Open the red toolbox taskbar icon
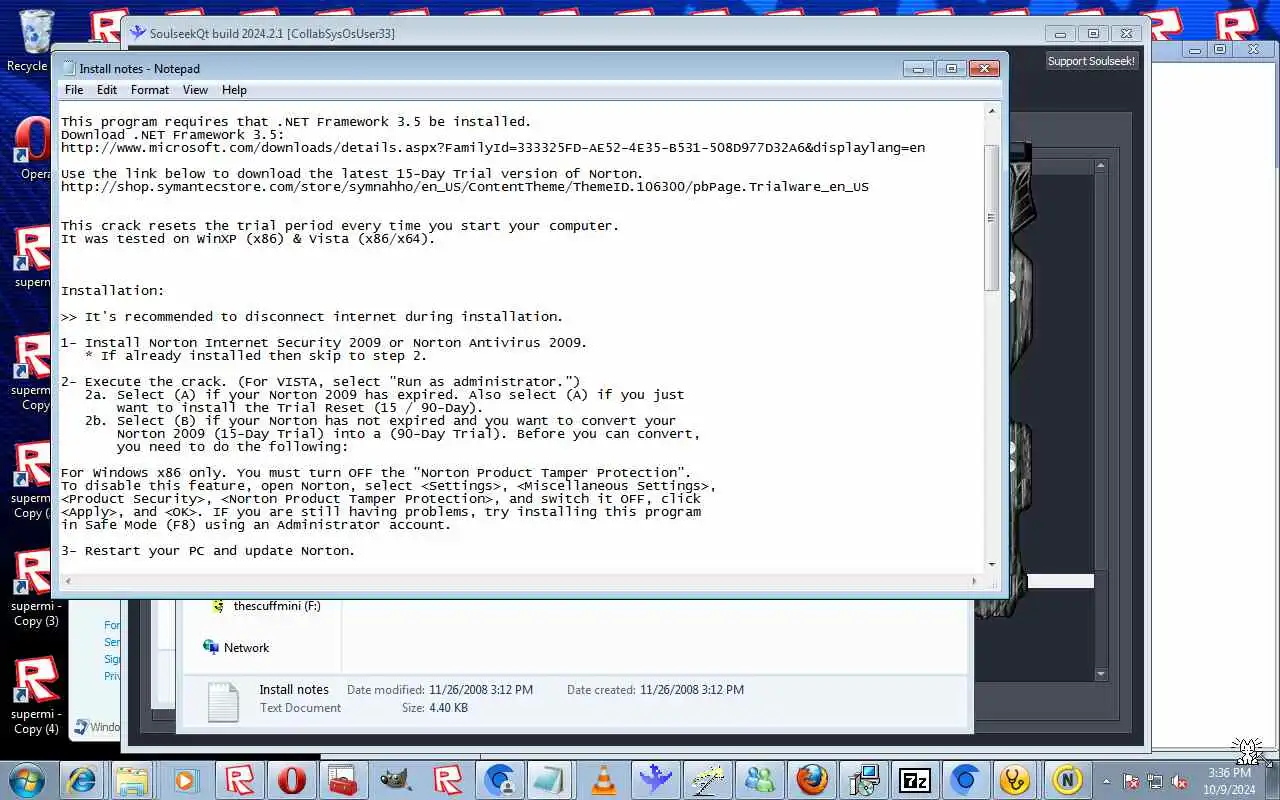This screenshot has width=1280, height=800. (343, 780)
